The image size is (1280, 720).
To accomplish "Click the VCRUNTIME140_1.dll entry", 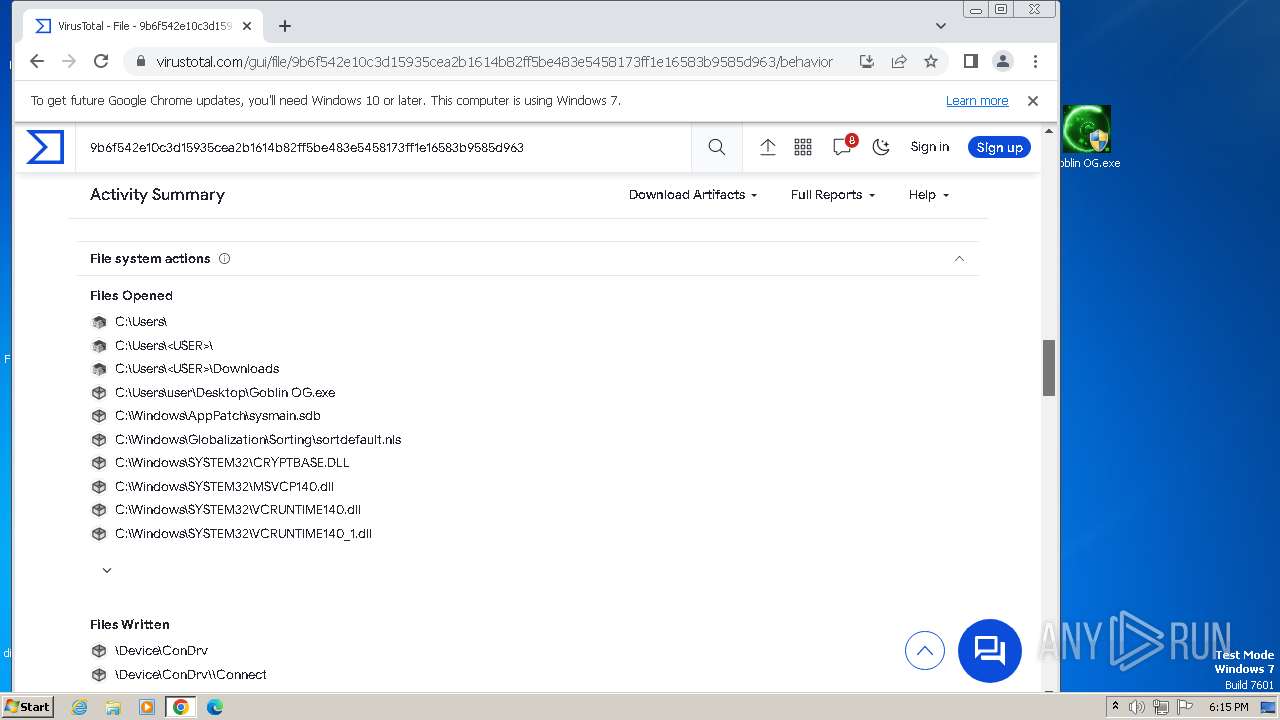I will 243,534.
